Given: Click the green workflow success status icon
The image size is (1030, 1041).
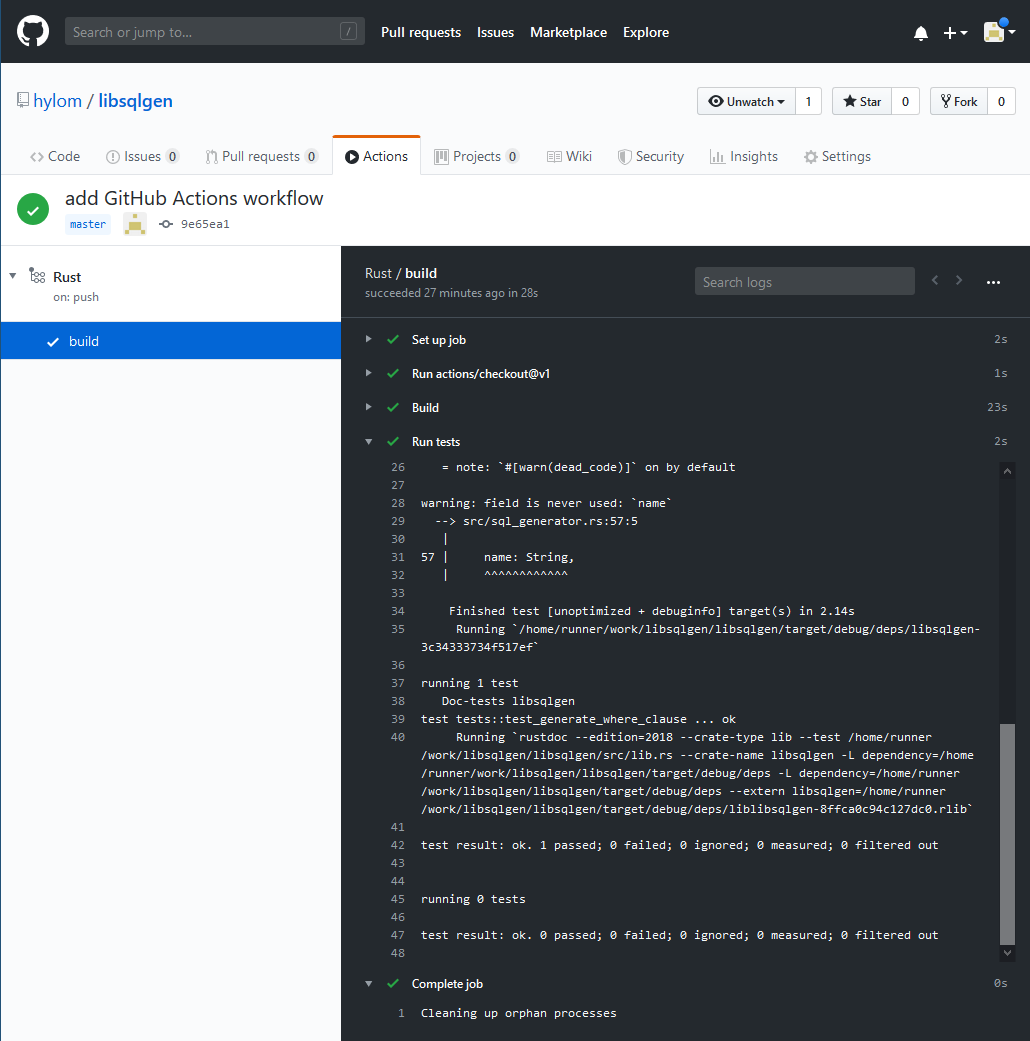Looking at the screenshot, I should tap(33, 209).
